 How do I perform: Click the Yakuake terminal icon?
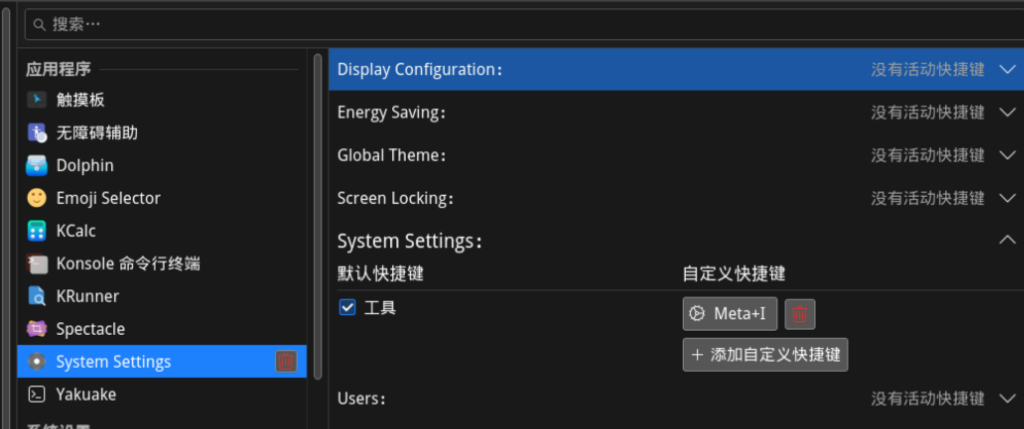(37, 394)
